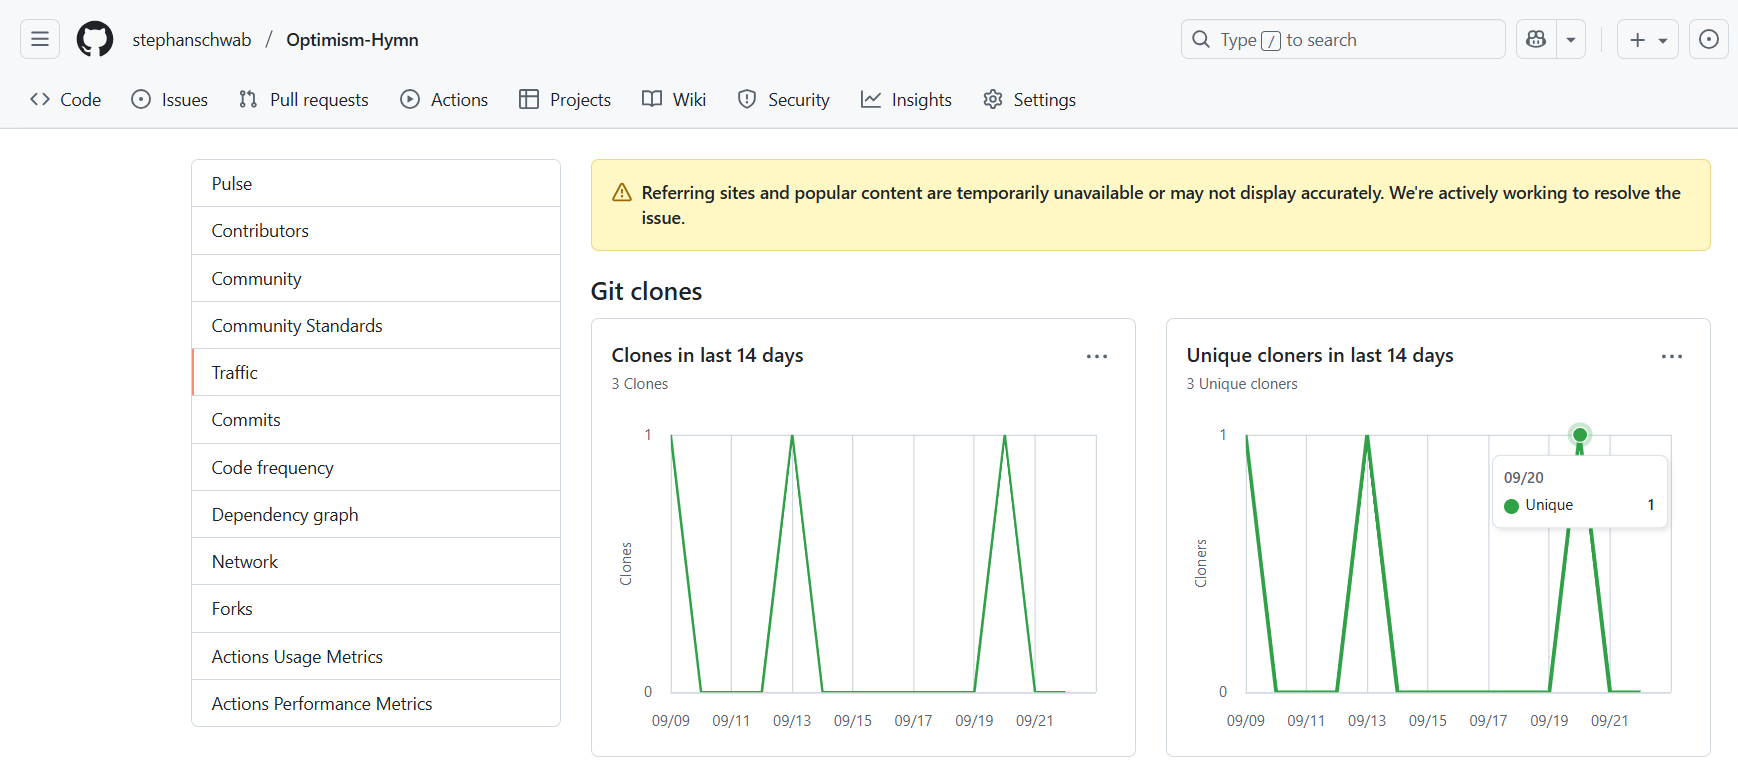Open the Unique cloners chart options menu
1738x773 pixels.
1672,356
